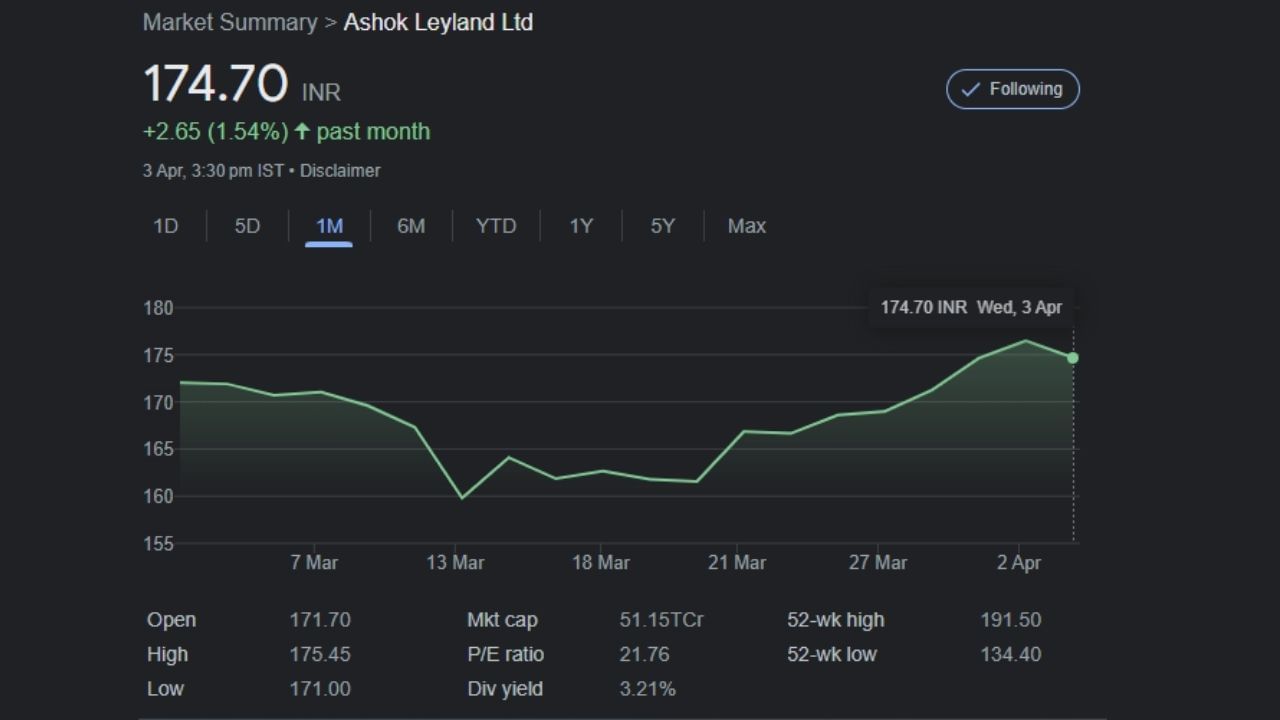Click the 3 Apr, 3:30 pm IST timestamp
This screenshot has height=720, width=1280.
tap(213, 171)
